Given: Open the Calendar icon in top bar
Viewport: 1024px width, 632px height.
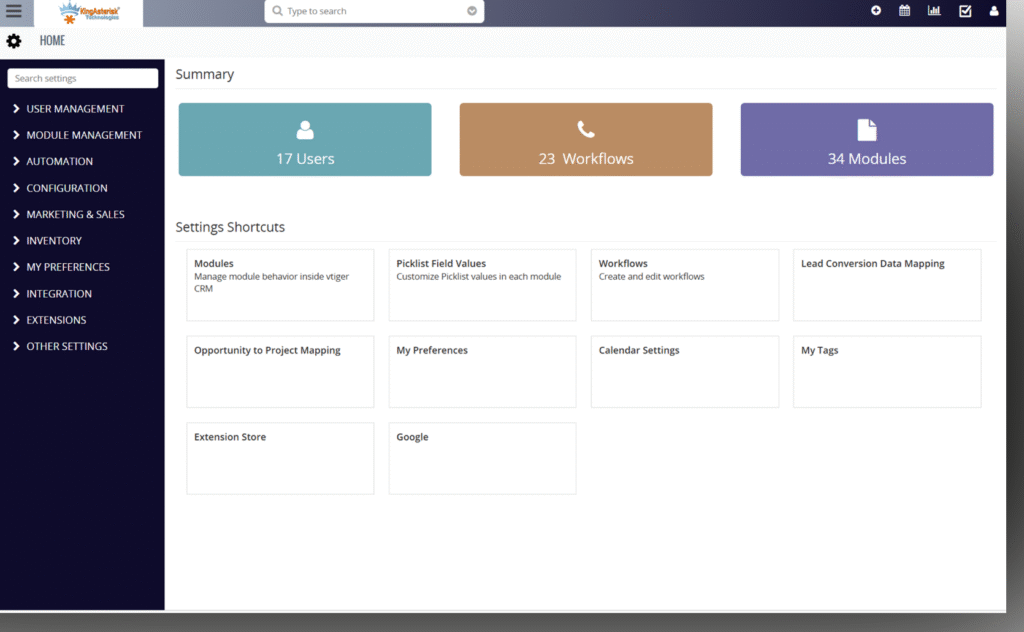Looking at the screenshot, I should tap(904, 11).
